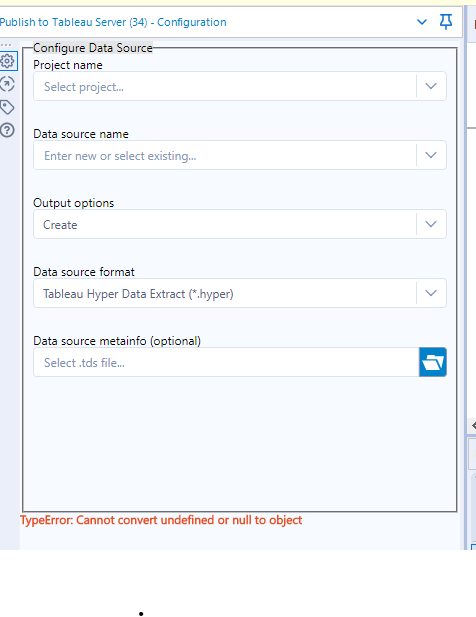Click the Select .tds file text field
The width and height of the screenshot is (476, 617).
coord(226,362)
